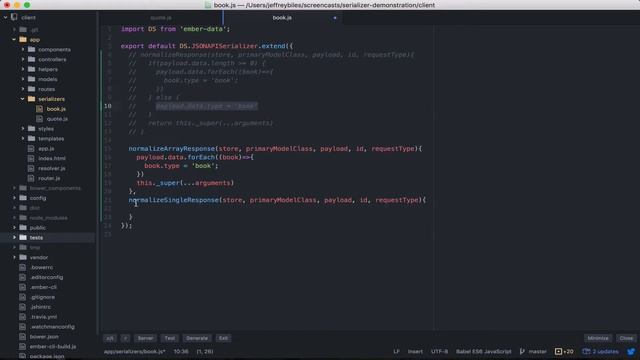640x360 pixels.
Task: Collapse the serializers folder arrow
Action: (x=23, y=99)
